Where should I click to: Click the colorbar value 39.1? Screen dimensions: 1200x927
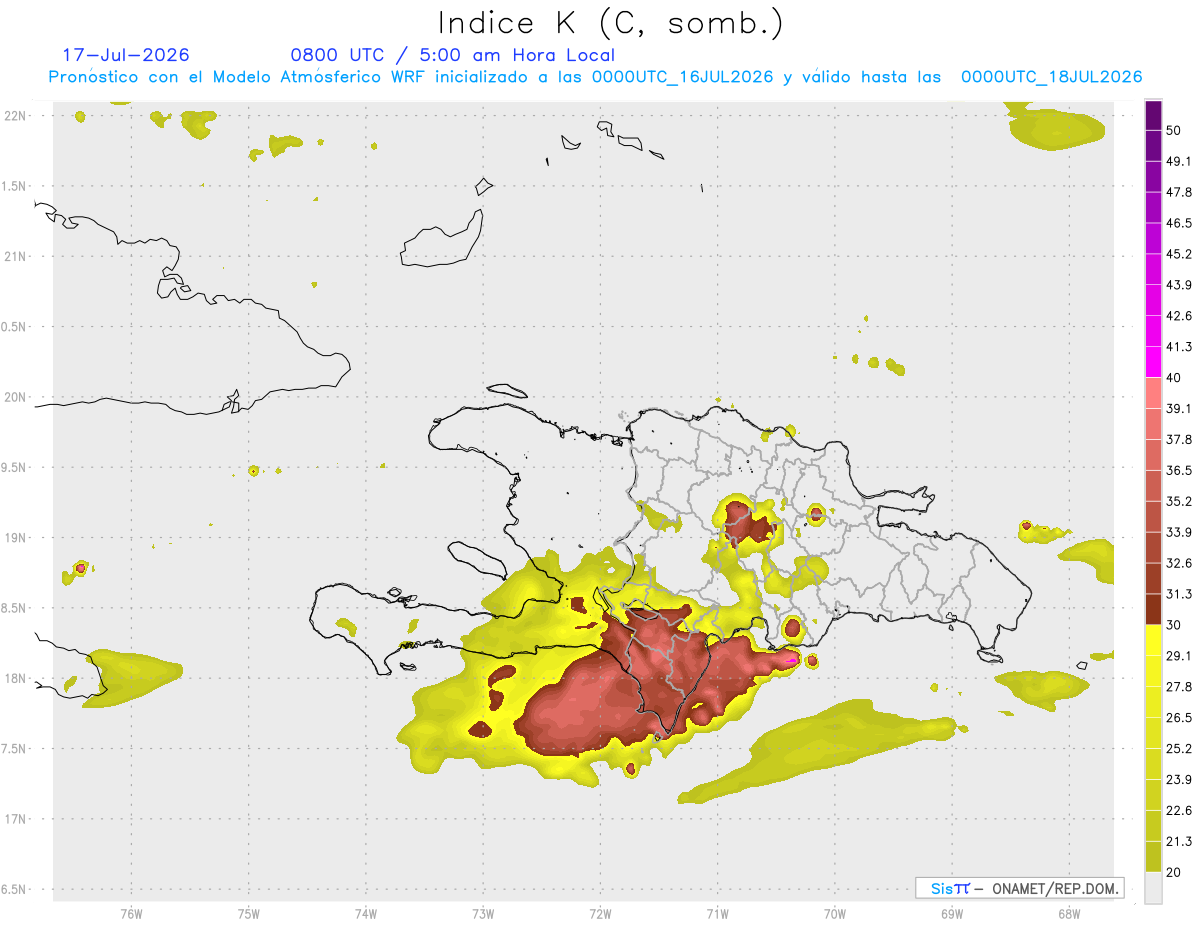pos(1179,409)
